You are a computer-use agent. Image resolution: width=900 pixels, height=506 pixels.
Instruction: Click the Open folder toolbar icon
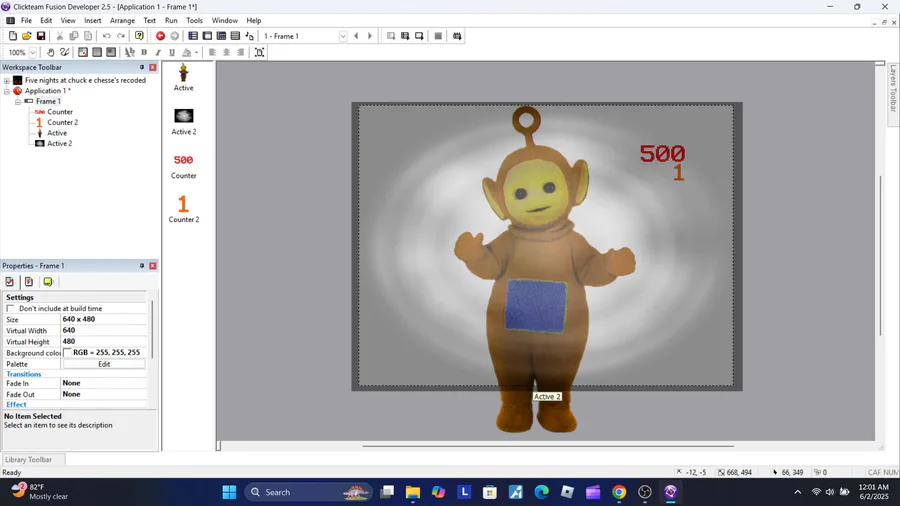(26, 36)
